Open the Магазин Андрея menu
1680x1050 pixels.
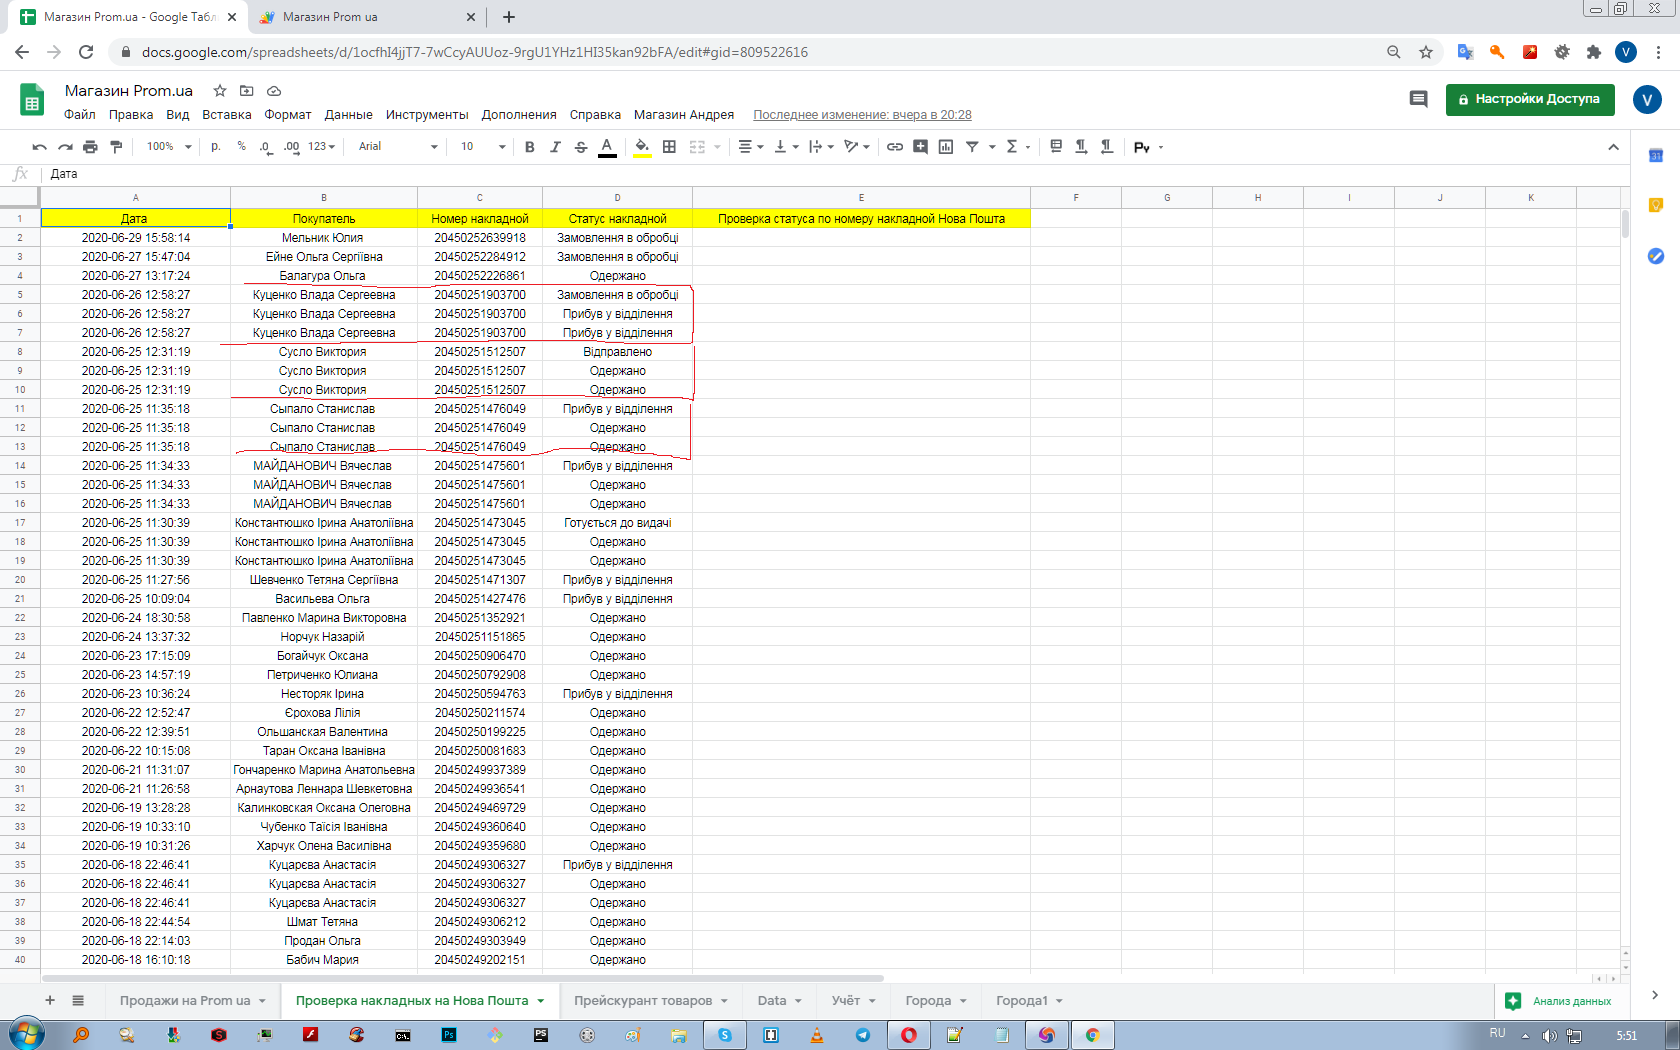point(684,115)
